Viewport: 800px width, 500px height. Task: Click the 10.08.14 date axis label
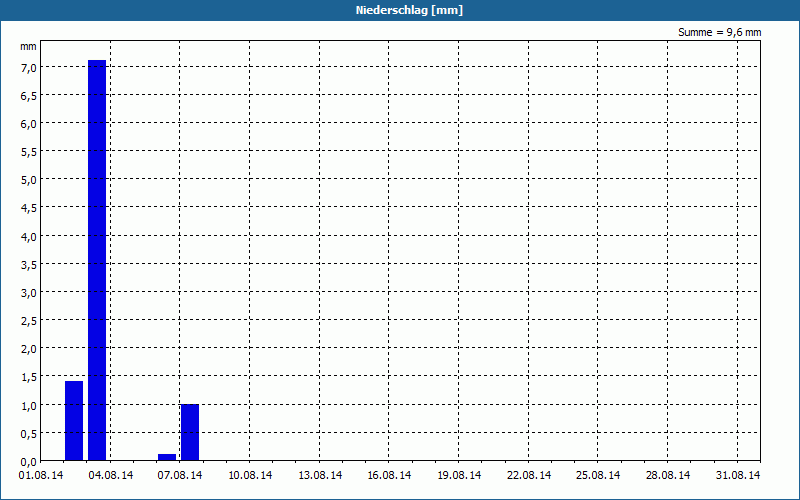[x=250, y=476]
